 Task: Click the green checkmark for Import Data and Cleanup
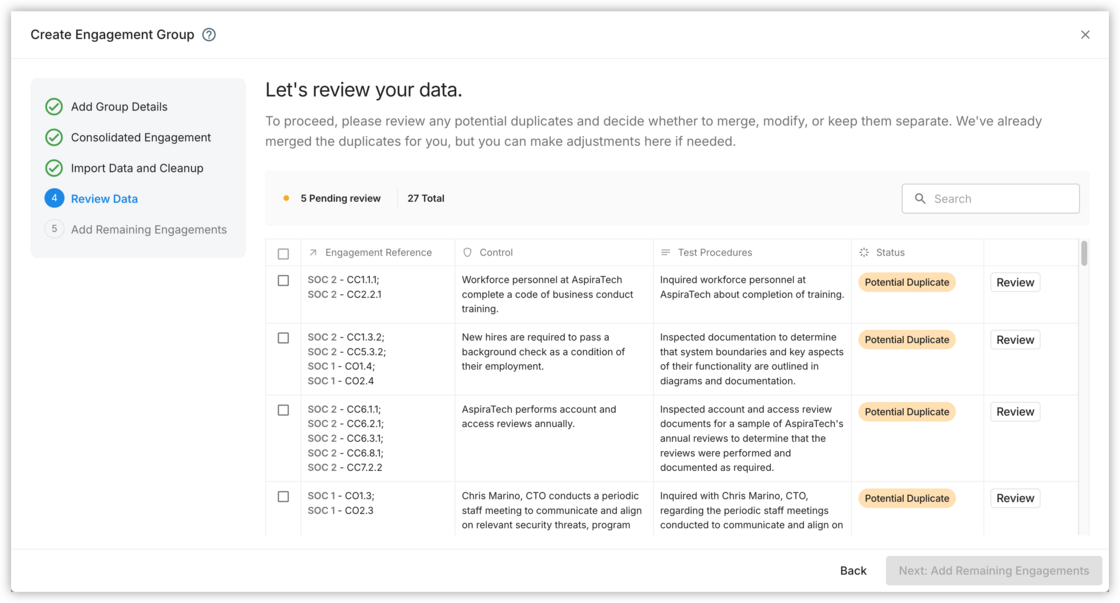pos(54,168)
